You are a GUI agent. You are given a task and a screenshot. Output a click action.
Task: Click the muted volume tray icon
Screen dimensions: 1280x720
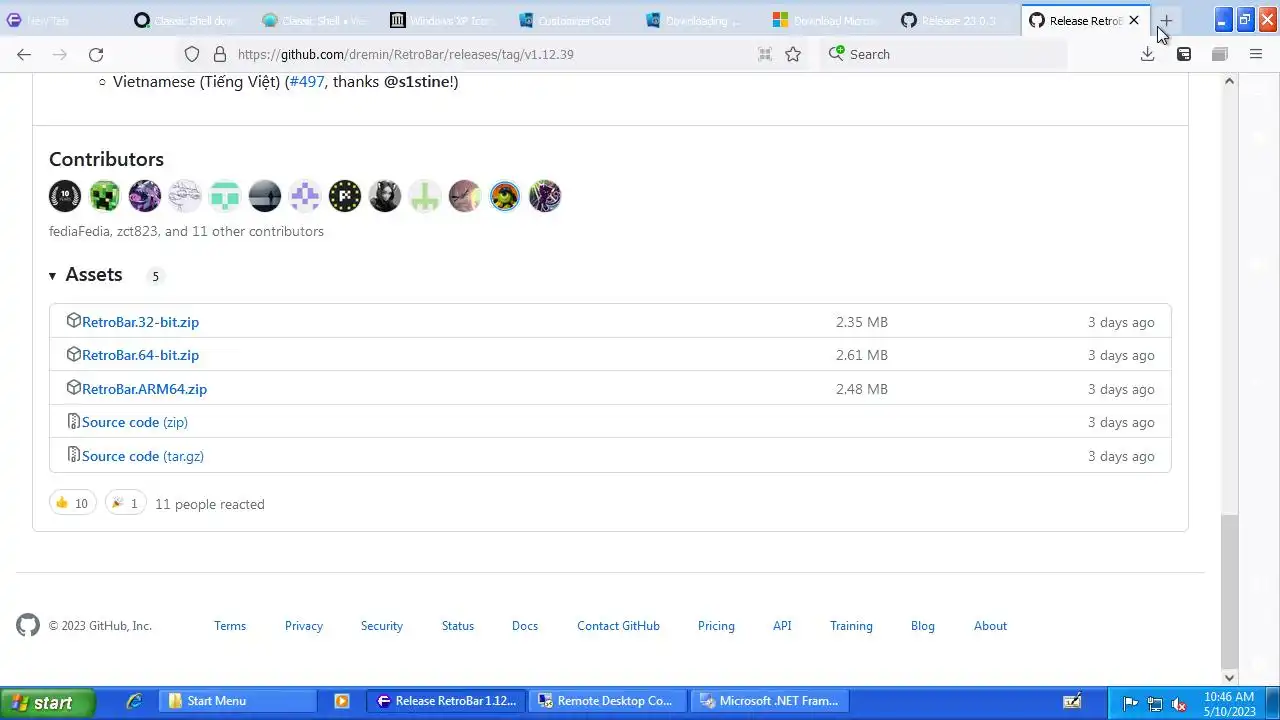click(1179, 703)
